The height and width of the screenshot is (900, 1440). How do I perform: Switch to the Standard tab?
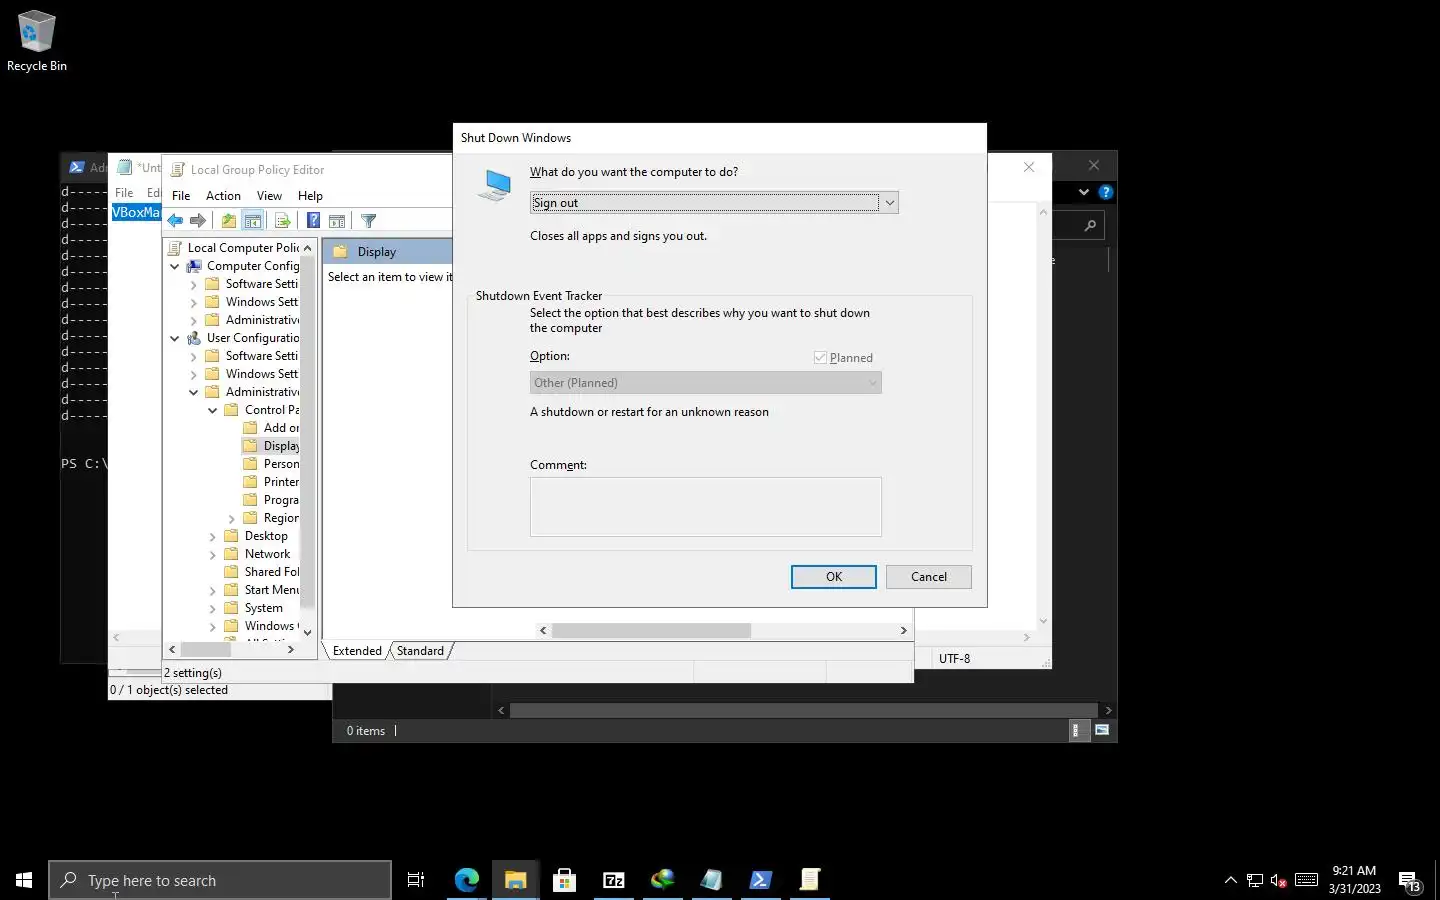click(x=420, y=651)
